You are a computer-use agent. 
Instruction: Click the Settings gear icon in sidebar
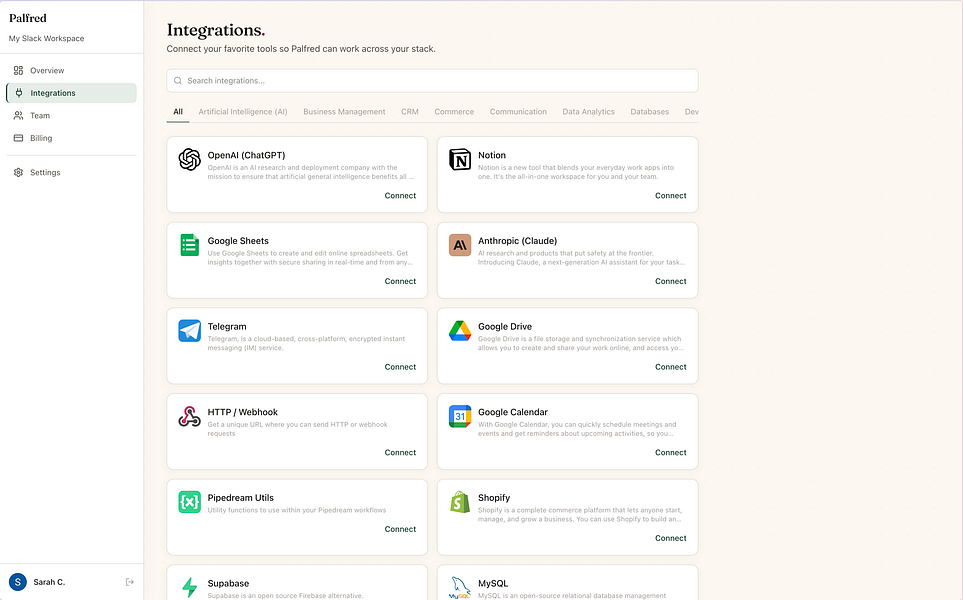pyautogui.click(x=18, y=173)
